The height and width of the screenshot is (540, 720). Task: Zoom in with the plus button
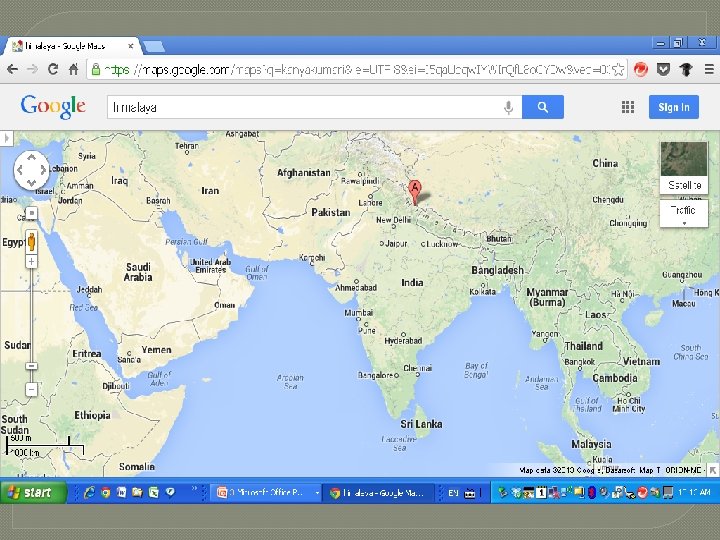[31, 262]
